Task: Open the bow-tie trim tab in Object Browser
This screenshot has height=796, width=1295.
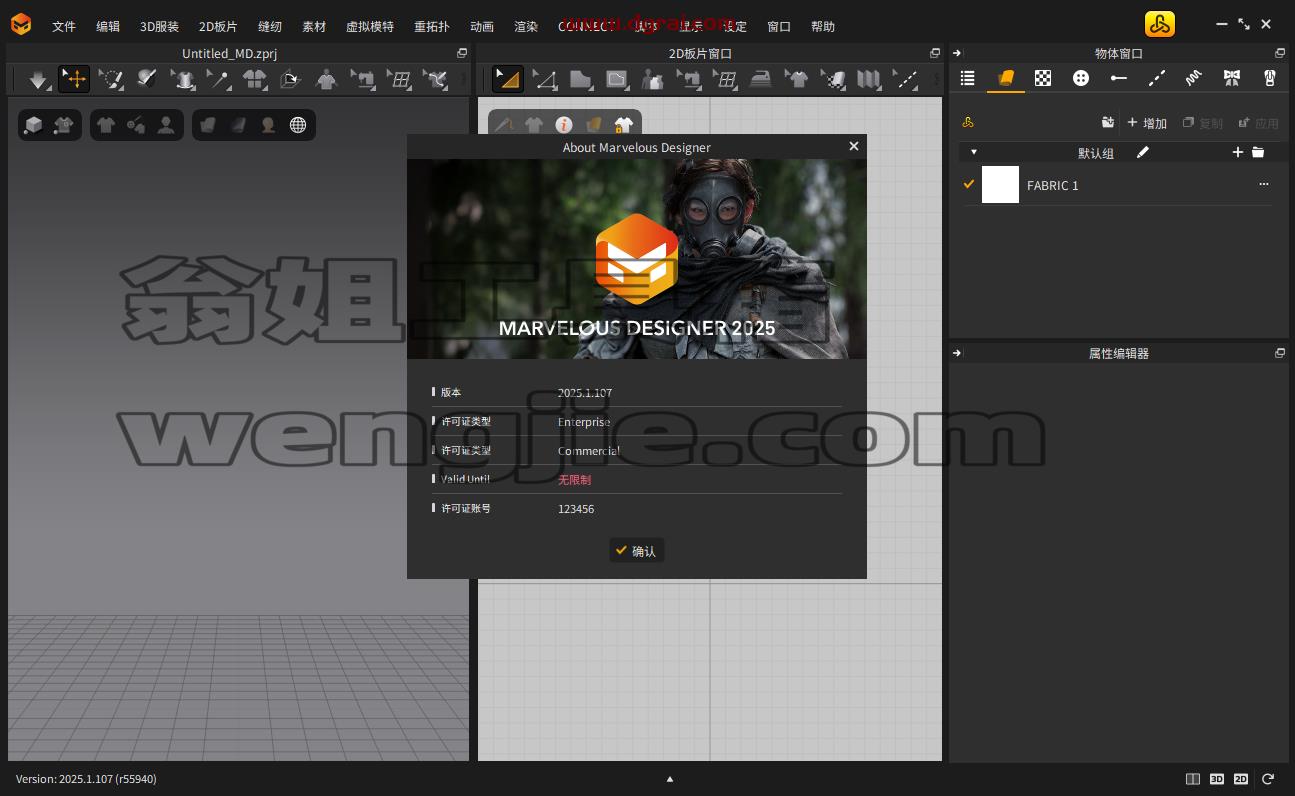Action: 1232,78
